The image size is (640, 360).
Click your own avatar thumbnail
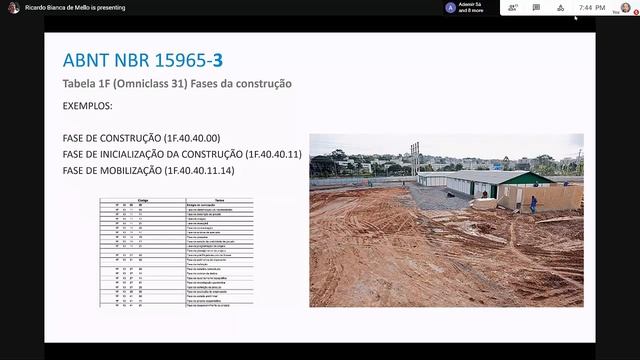[625, 7]
